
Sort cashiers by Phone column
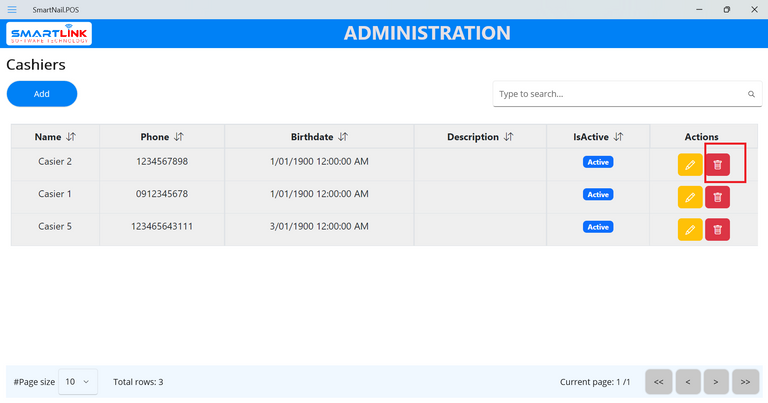click(x=178, y=137)
